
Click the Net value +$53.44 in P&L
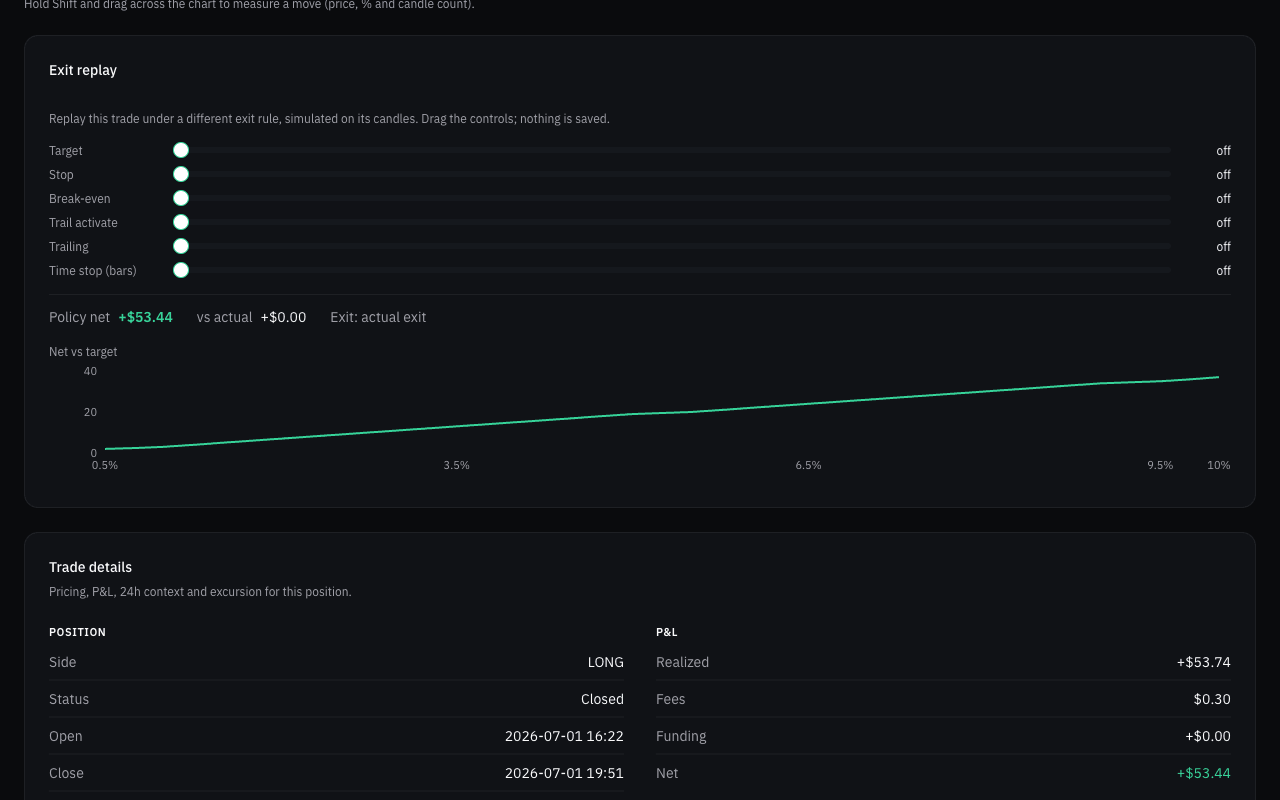[x=1204, y=773]
